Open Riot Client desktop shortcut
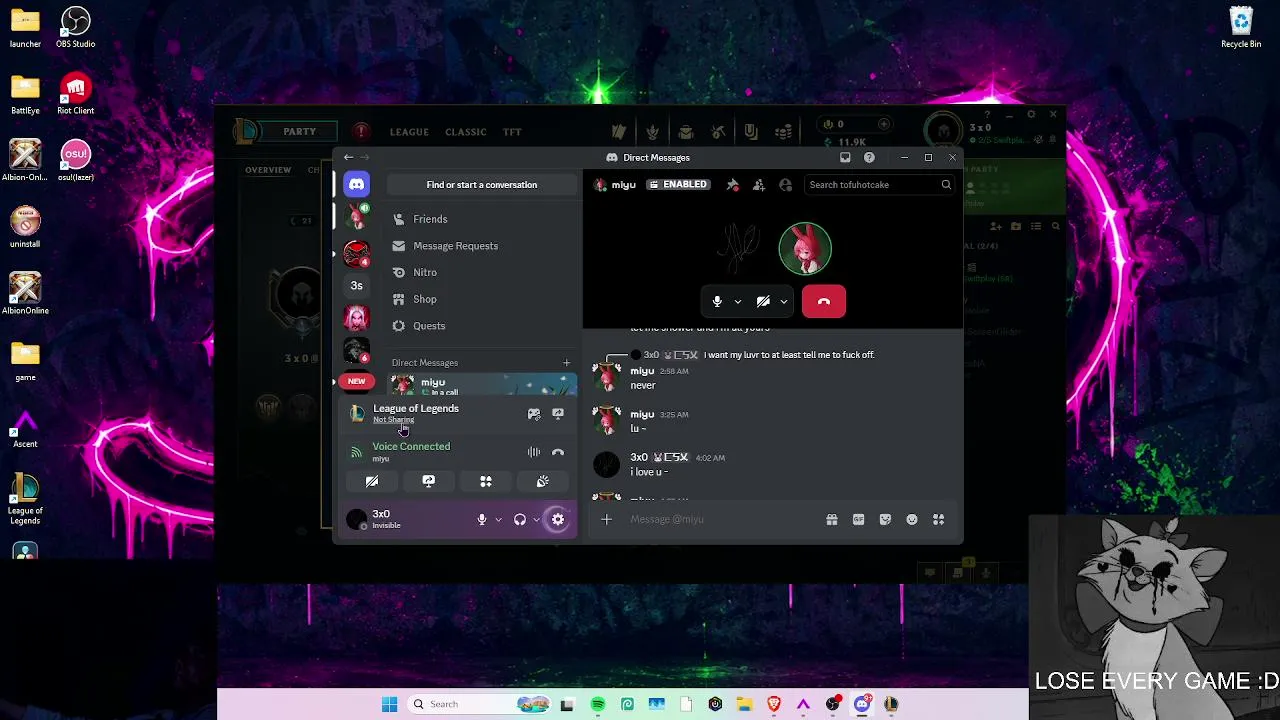1280x720 pixels. (x=76, y=95)
